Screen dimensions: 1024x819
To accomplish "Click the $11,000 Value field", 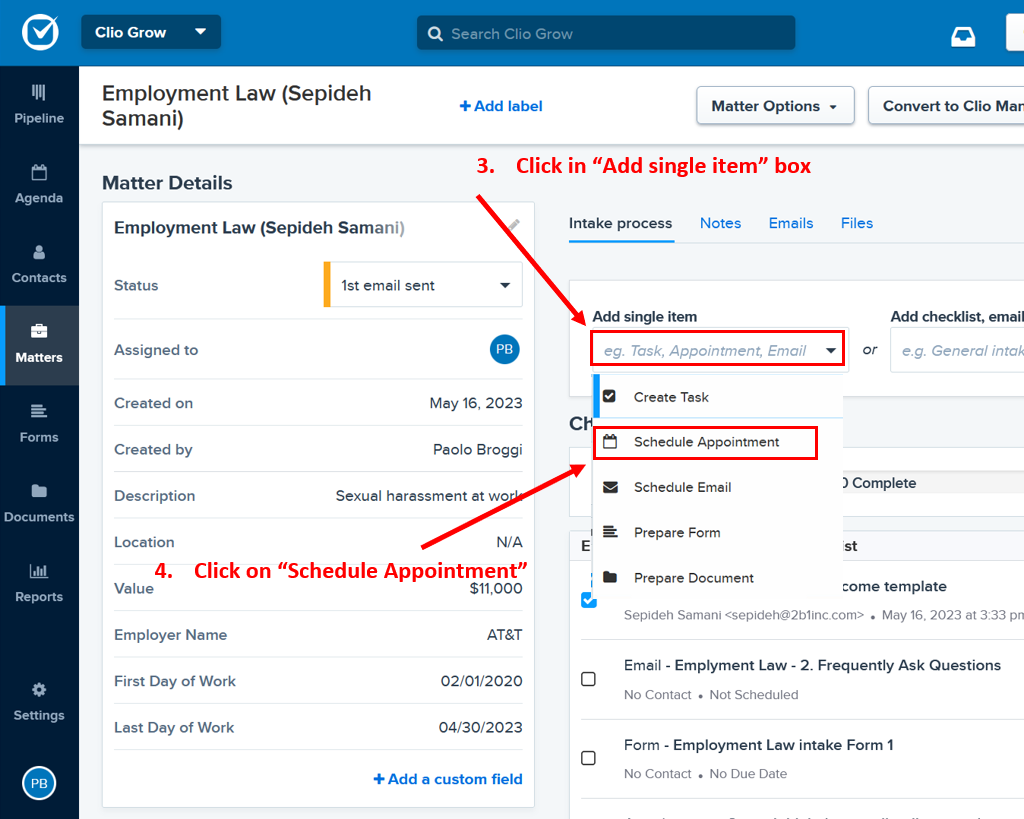I will coord(496,588).
